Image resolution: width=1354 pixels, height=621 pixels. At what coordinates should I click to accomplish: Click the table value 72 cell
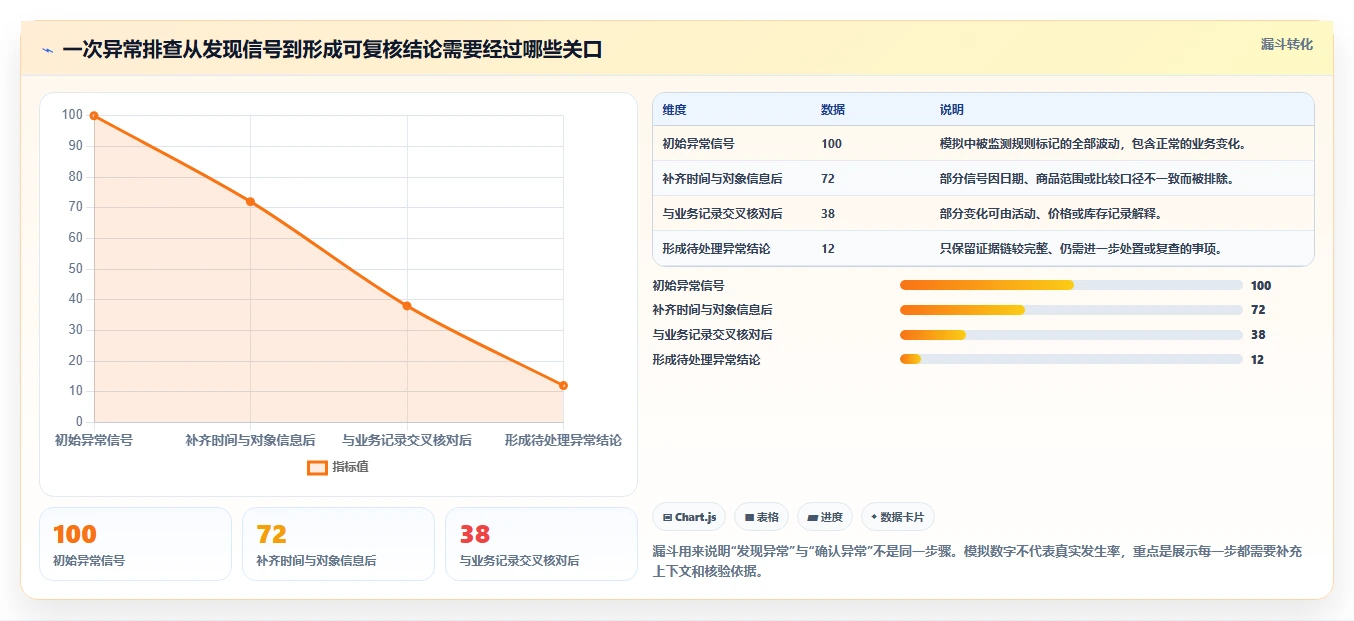828,179
